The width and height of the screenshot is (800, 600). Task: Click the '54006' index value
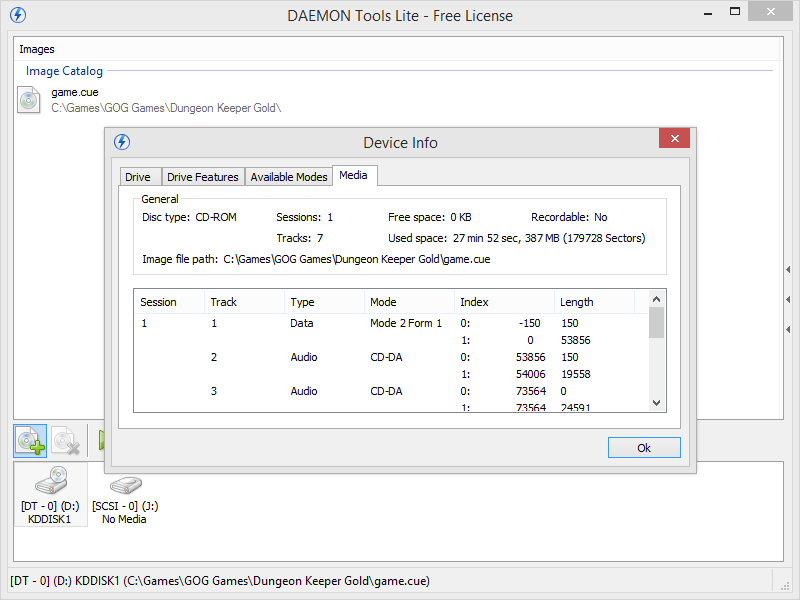(x=531, y=374)
